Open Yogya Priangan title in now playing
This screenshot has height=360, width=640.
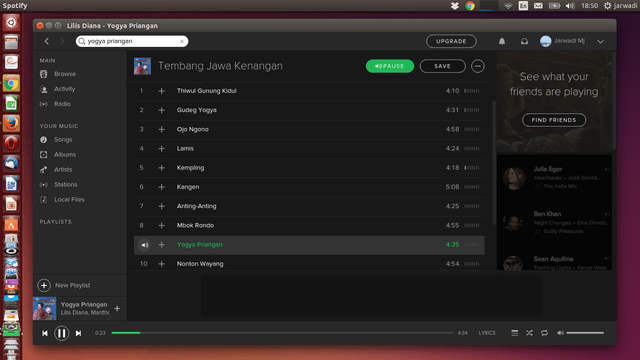[x=84, y=304]
